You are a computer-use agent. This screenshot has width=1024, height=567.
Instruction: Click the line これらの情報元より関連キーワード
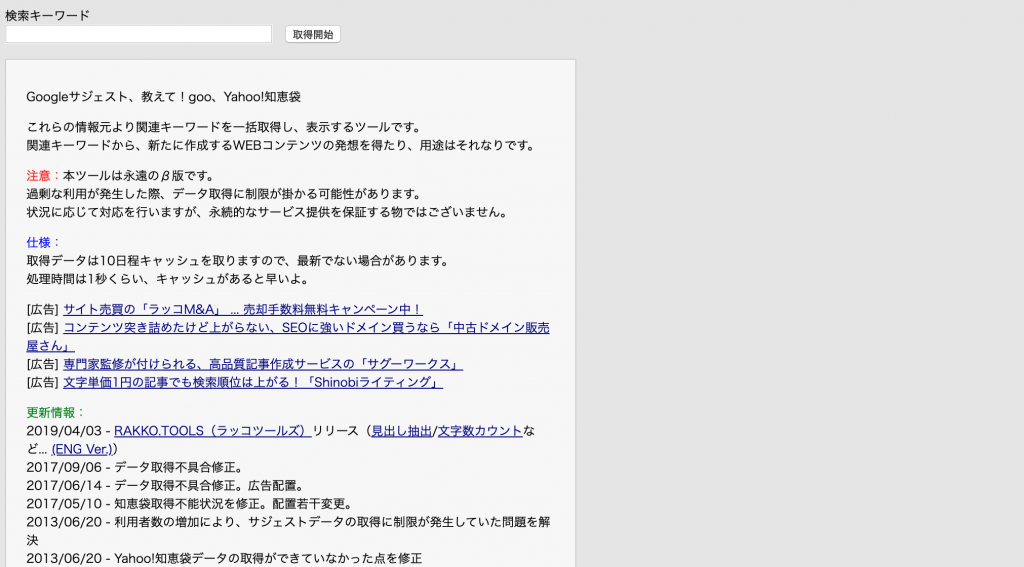pos(227,127)
